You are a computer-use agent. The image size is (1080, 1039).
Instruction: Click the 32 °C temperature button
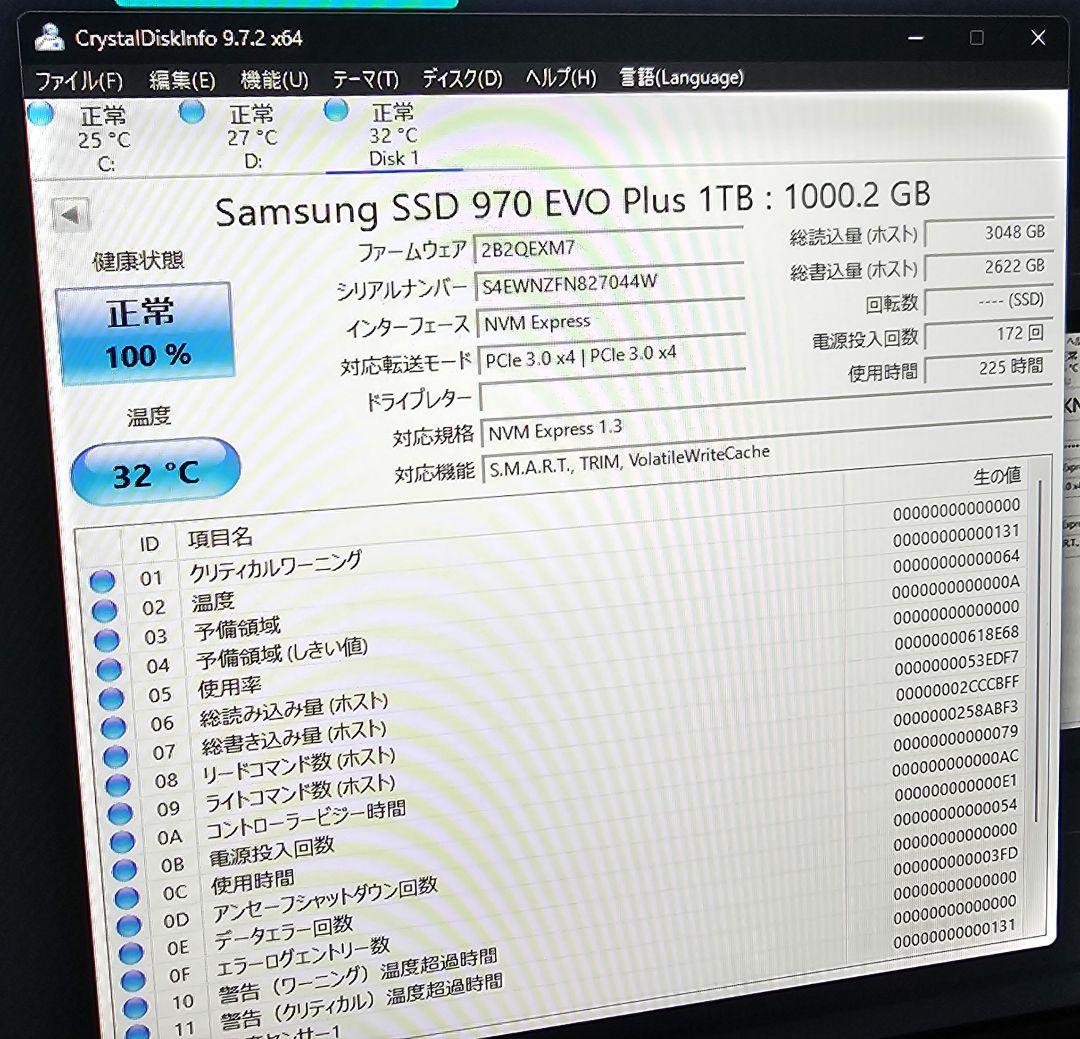pos(156,472)
